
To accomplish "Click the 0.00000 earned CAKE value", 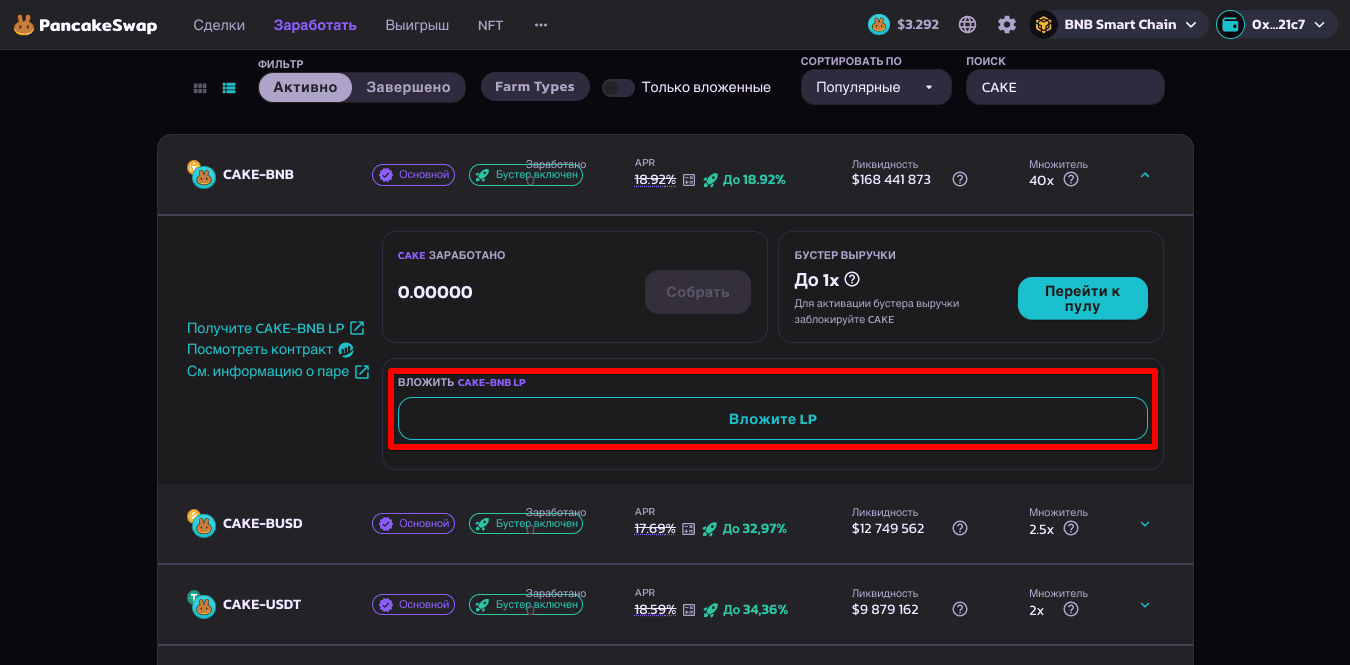I will coord(435,292).
